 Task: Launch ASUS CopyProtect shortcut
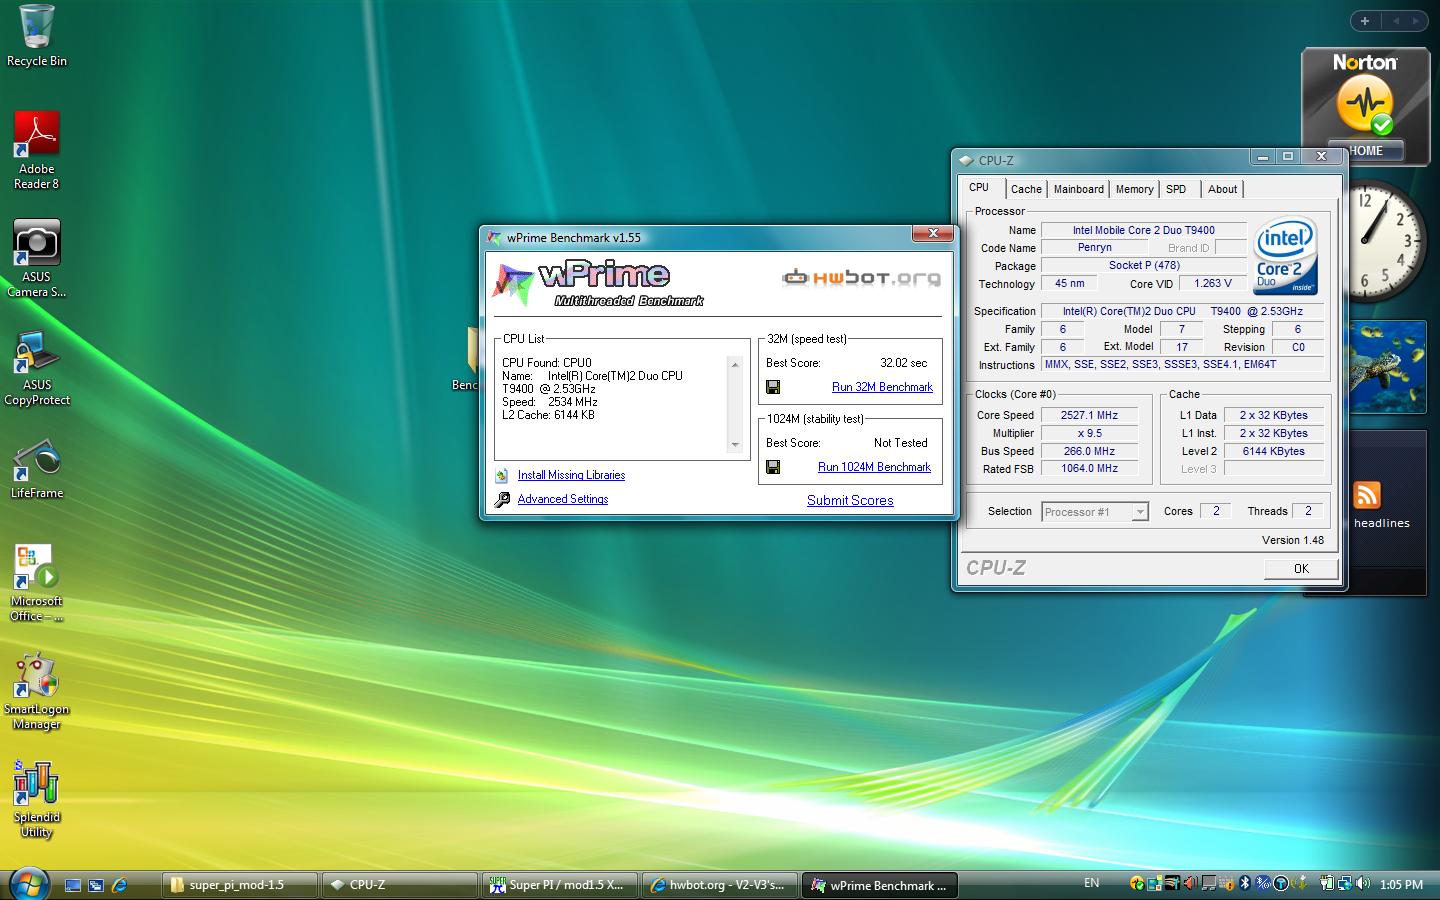[36, 367]
